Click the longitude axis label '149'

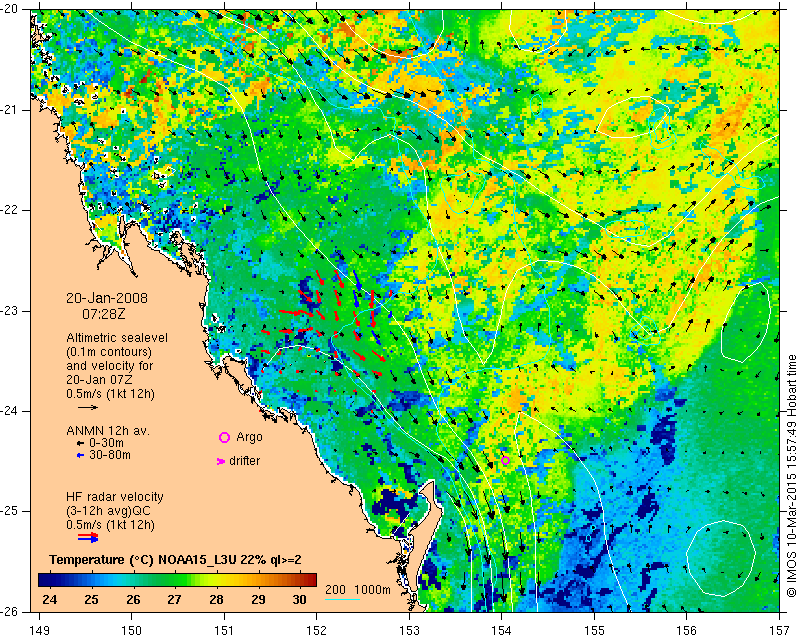coord(40,631)
